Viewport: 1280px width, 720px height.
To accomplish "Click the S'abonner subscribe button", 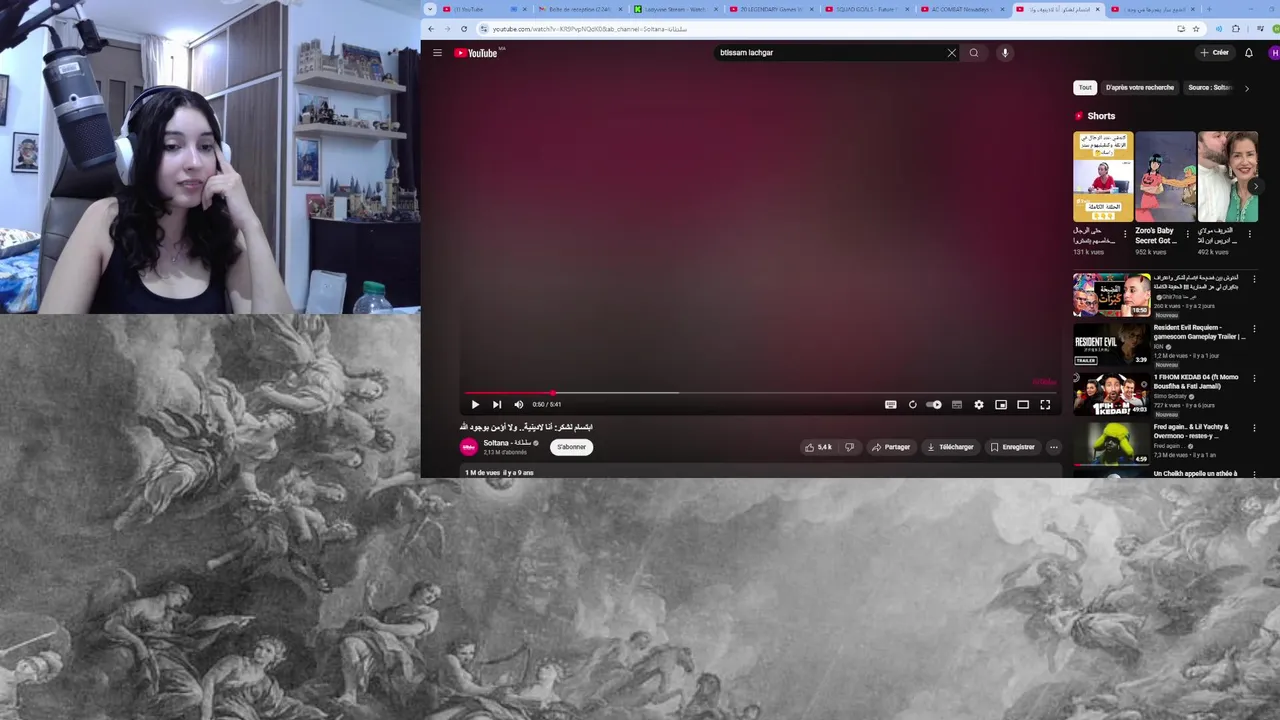I will pyautogui.click(x=571, y=447).
